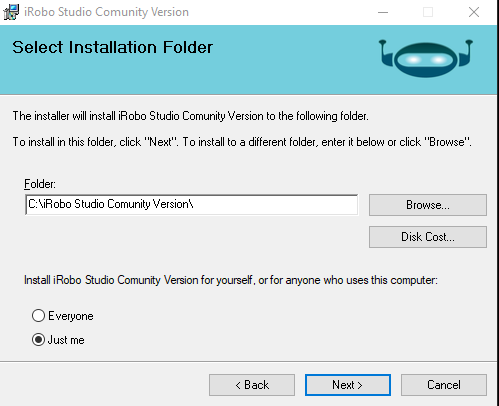
Task: Click the divider line above the navigation buttons
Action: pyautogui.click(x=248, y=361)
